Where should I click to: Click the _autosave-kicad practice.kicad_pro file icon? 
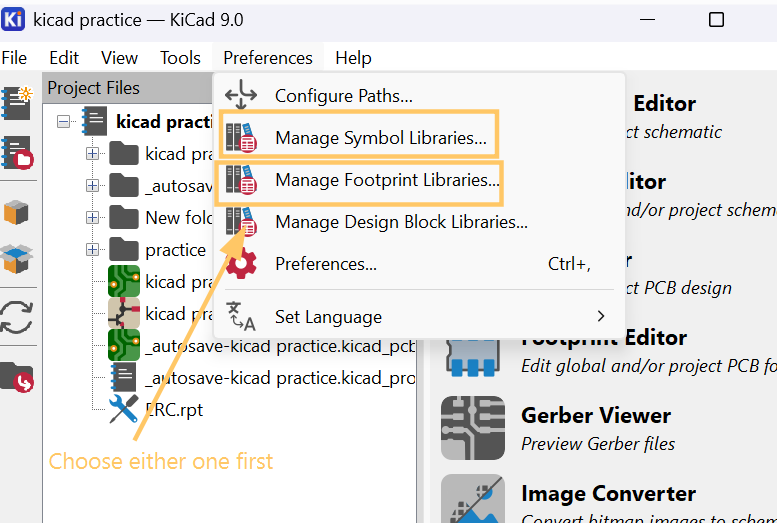[x=124, y=377]
